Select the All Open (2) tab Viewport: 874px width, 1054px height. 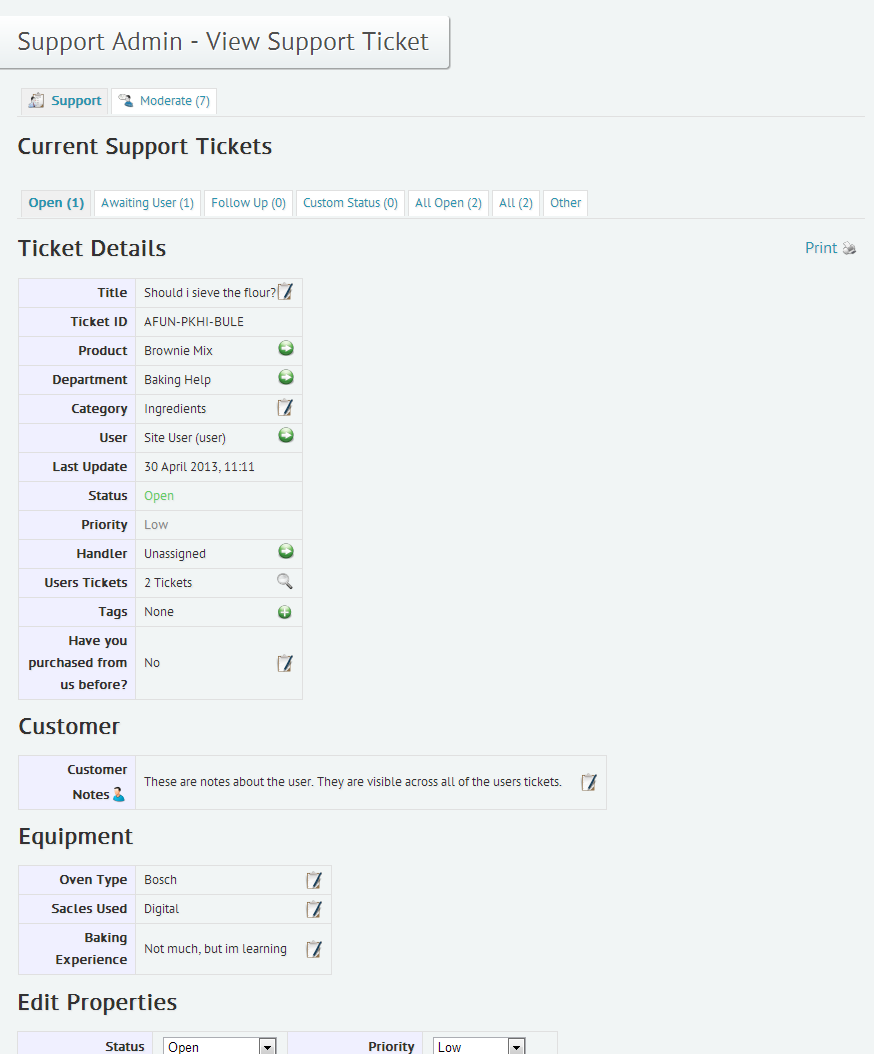tap(448, 203)
